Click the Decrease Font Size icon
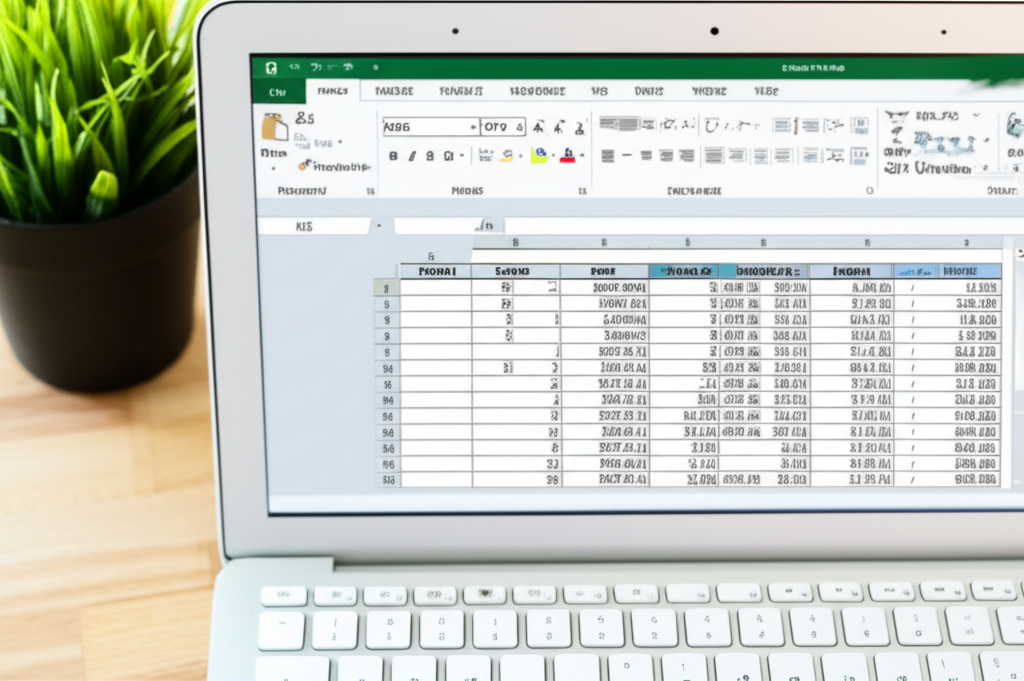Viewport: 1024px width, 681px height. [560, 127]
